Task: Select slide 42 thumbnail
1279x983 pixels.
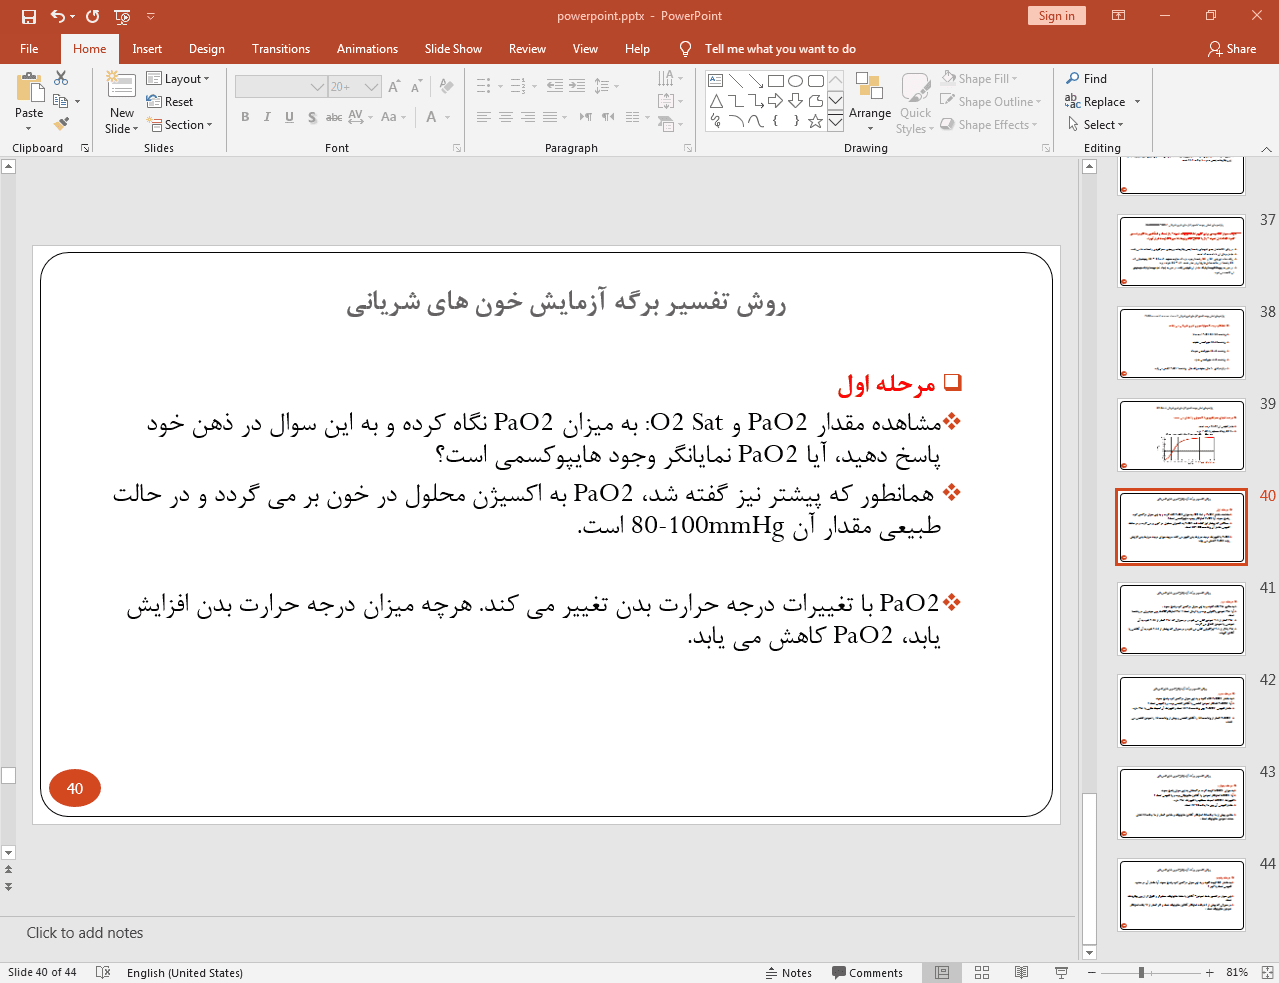Action: pos(1181,711)
